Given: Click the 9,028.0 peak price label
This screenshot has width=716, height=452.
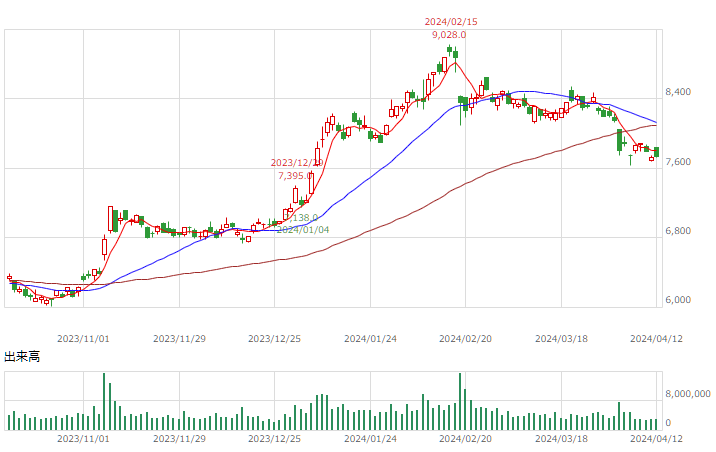Looking at the screenshot, I should (x=449, y=35).
